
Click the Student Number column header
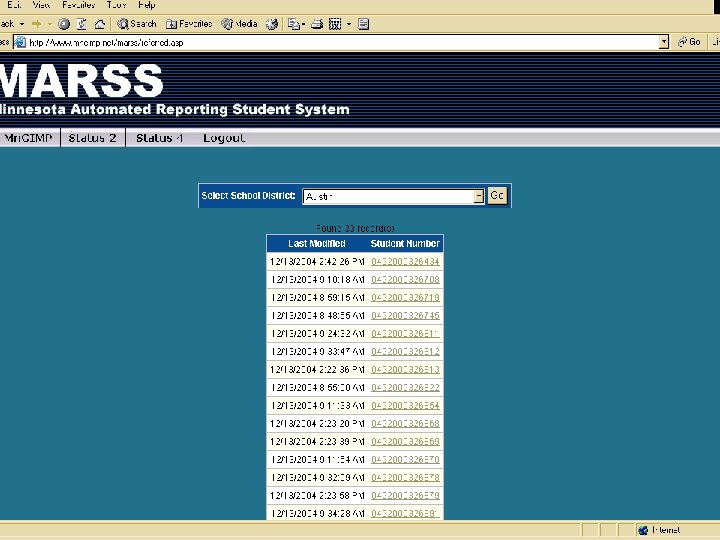click(x=405, y=243)
